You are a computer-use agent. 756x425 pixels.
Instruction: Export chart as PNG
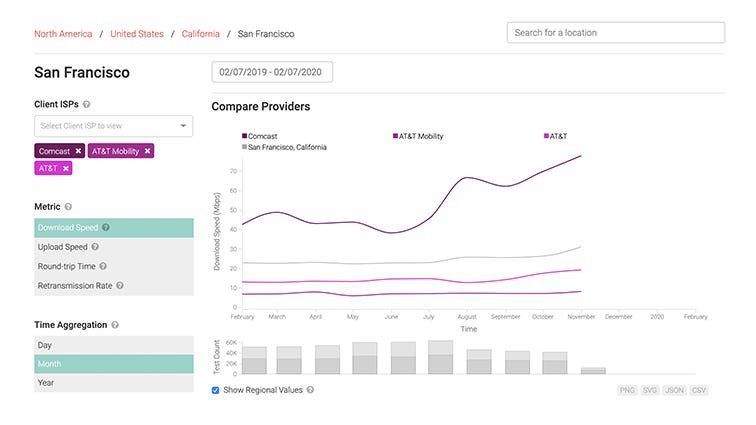[x=627, y=390]
